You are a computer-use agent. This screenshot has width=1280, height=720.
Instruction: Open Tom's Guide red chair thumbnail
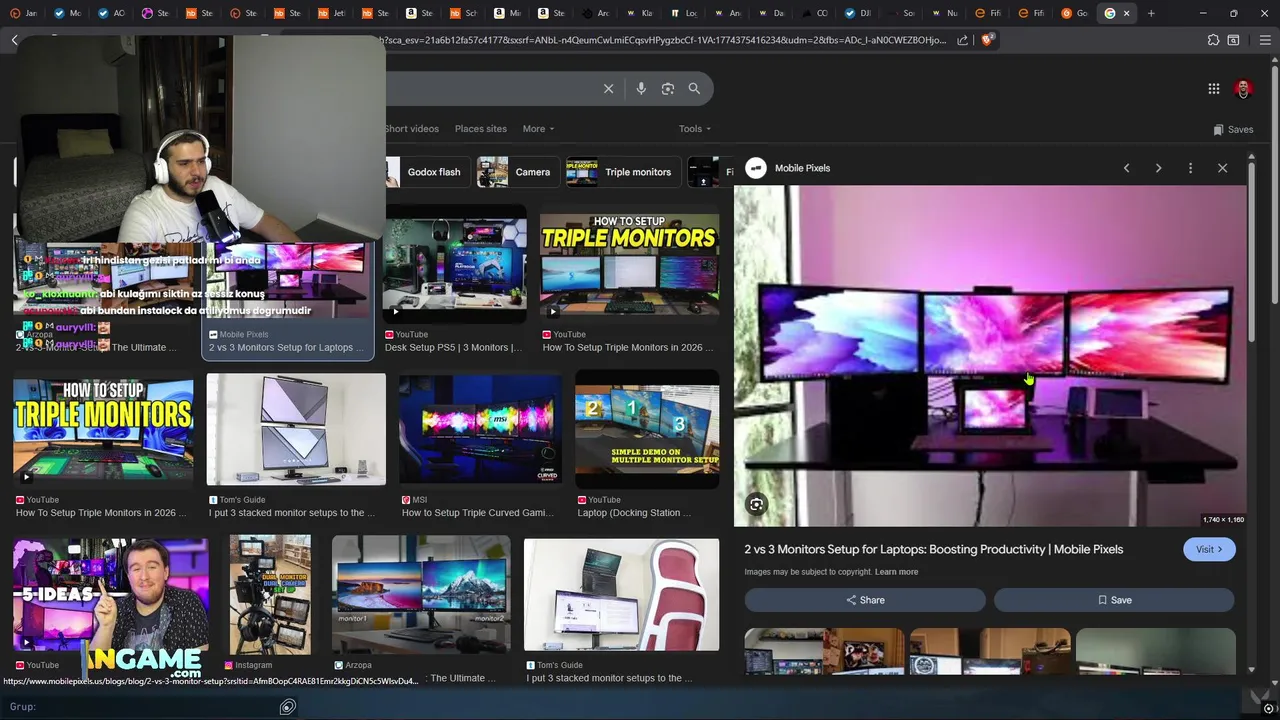pos(621,595)
